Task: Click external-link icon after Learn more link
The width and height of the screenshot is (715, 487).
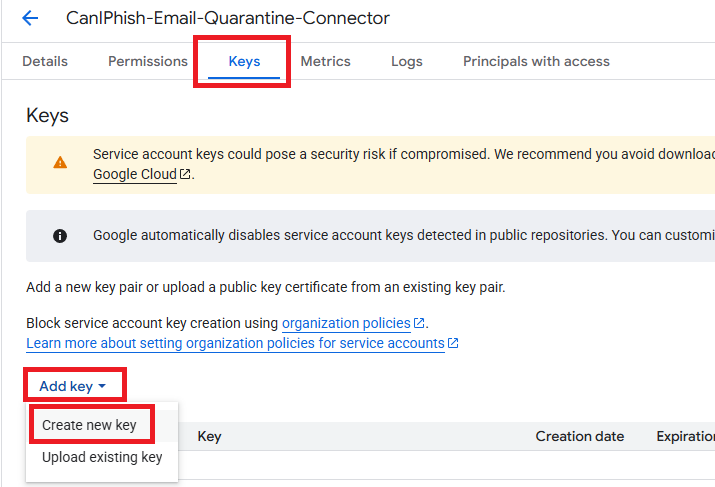Action: coord(453,343)
